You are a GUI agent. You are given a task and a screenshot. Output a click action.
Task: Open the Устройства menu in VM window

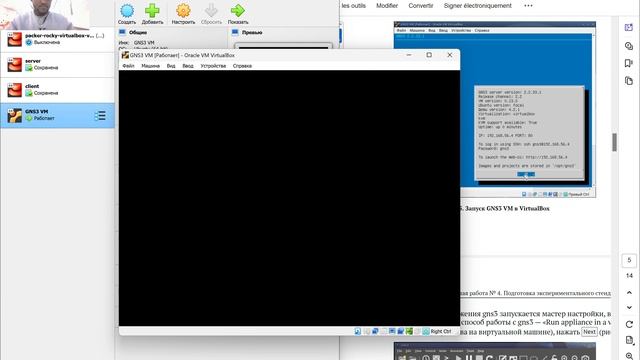click(213, 66)
